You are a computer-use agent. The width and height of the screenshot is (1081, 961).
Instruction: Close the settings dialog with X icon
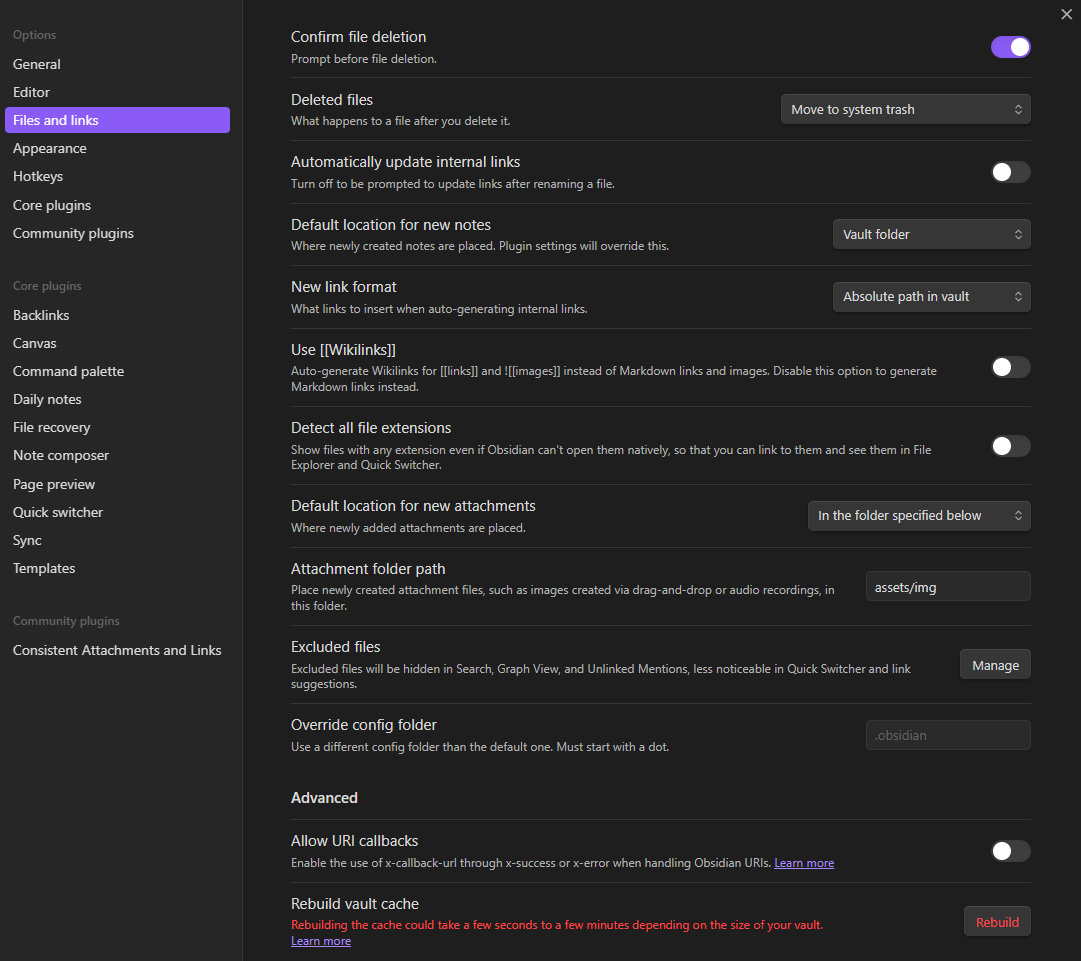pos(1066,14)
